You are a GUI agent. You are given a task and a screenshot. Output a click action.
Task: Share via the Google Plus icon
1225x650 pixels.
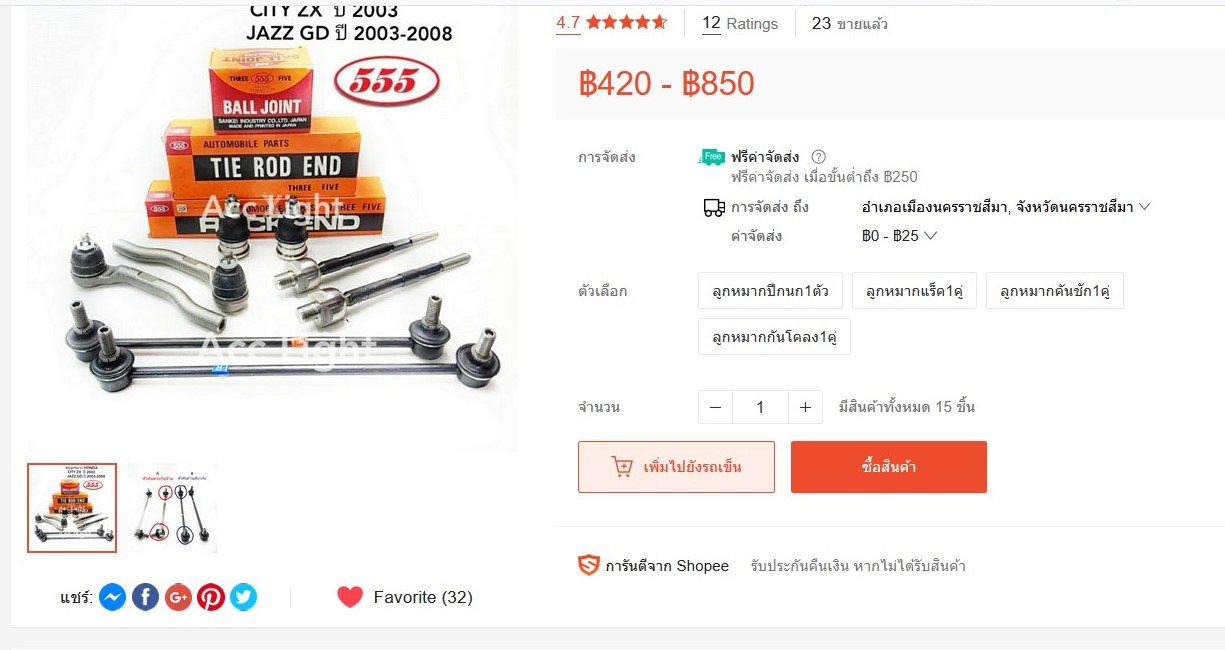178,597
